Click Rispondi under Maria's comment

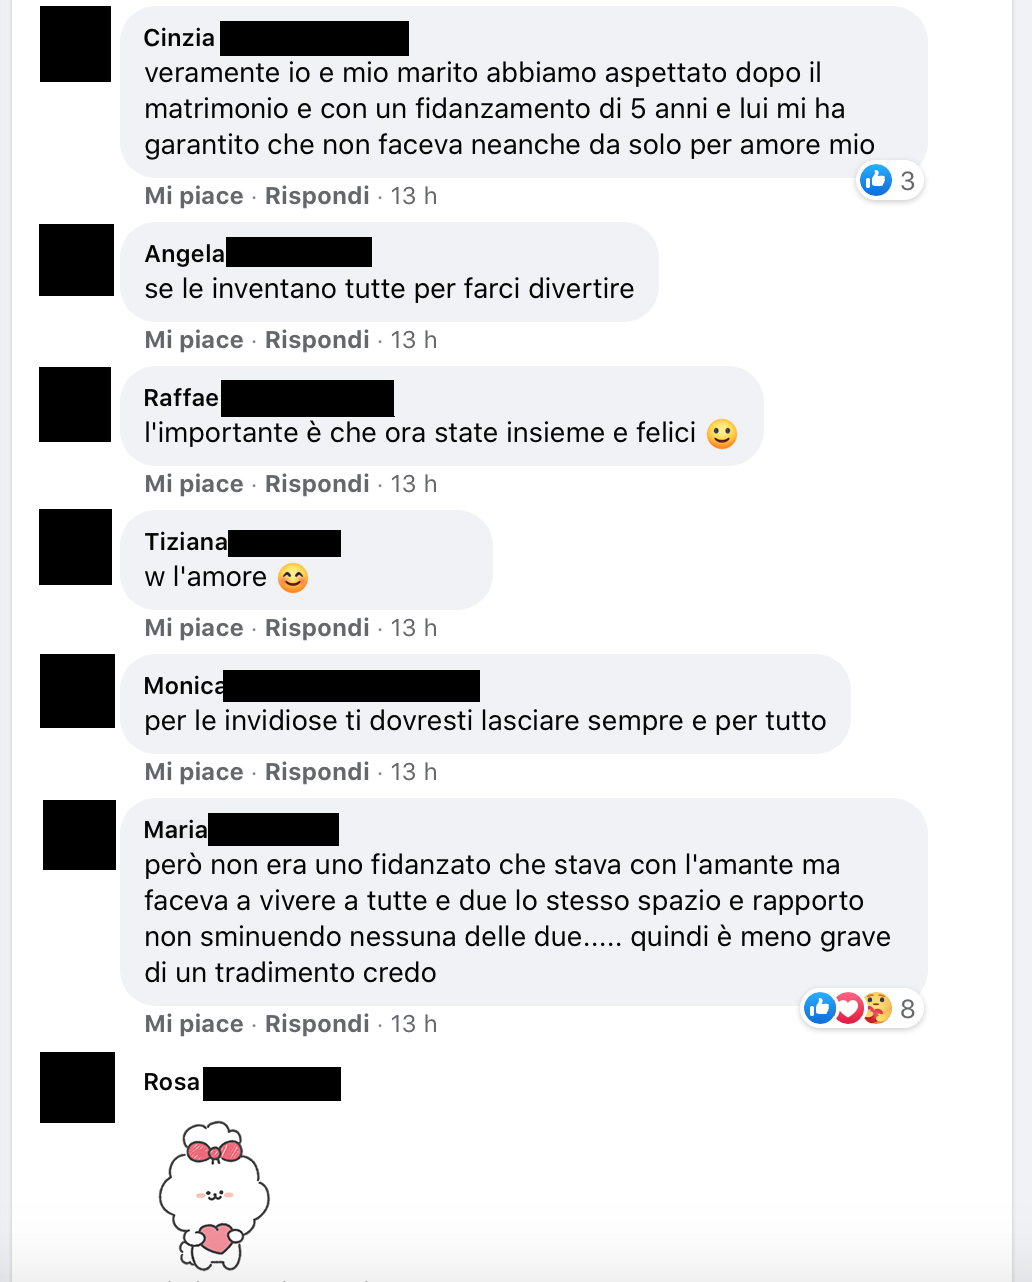[x=317, y=1024]
